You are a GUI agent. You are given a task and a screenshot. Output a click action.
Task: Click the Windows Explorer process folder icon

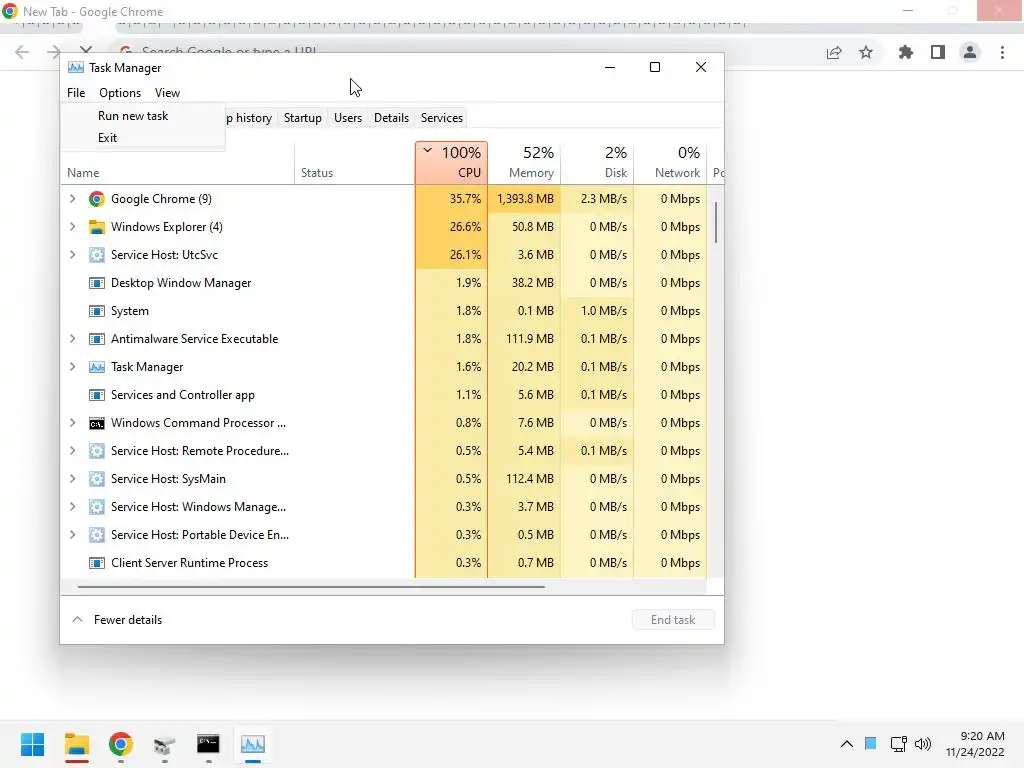97,227
